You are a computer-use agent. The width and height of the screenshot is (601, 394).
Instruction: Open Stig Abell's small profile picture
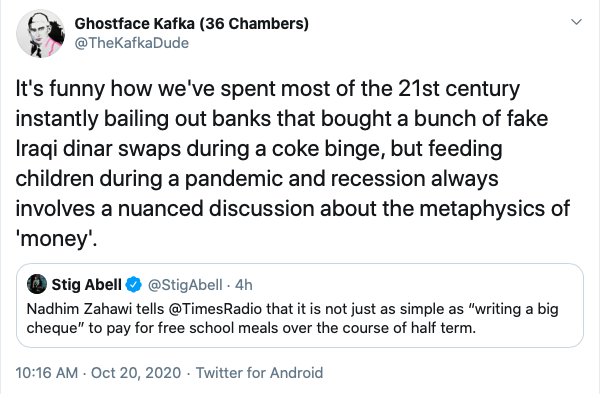click(37, 284)
